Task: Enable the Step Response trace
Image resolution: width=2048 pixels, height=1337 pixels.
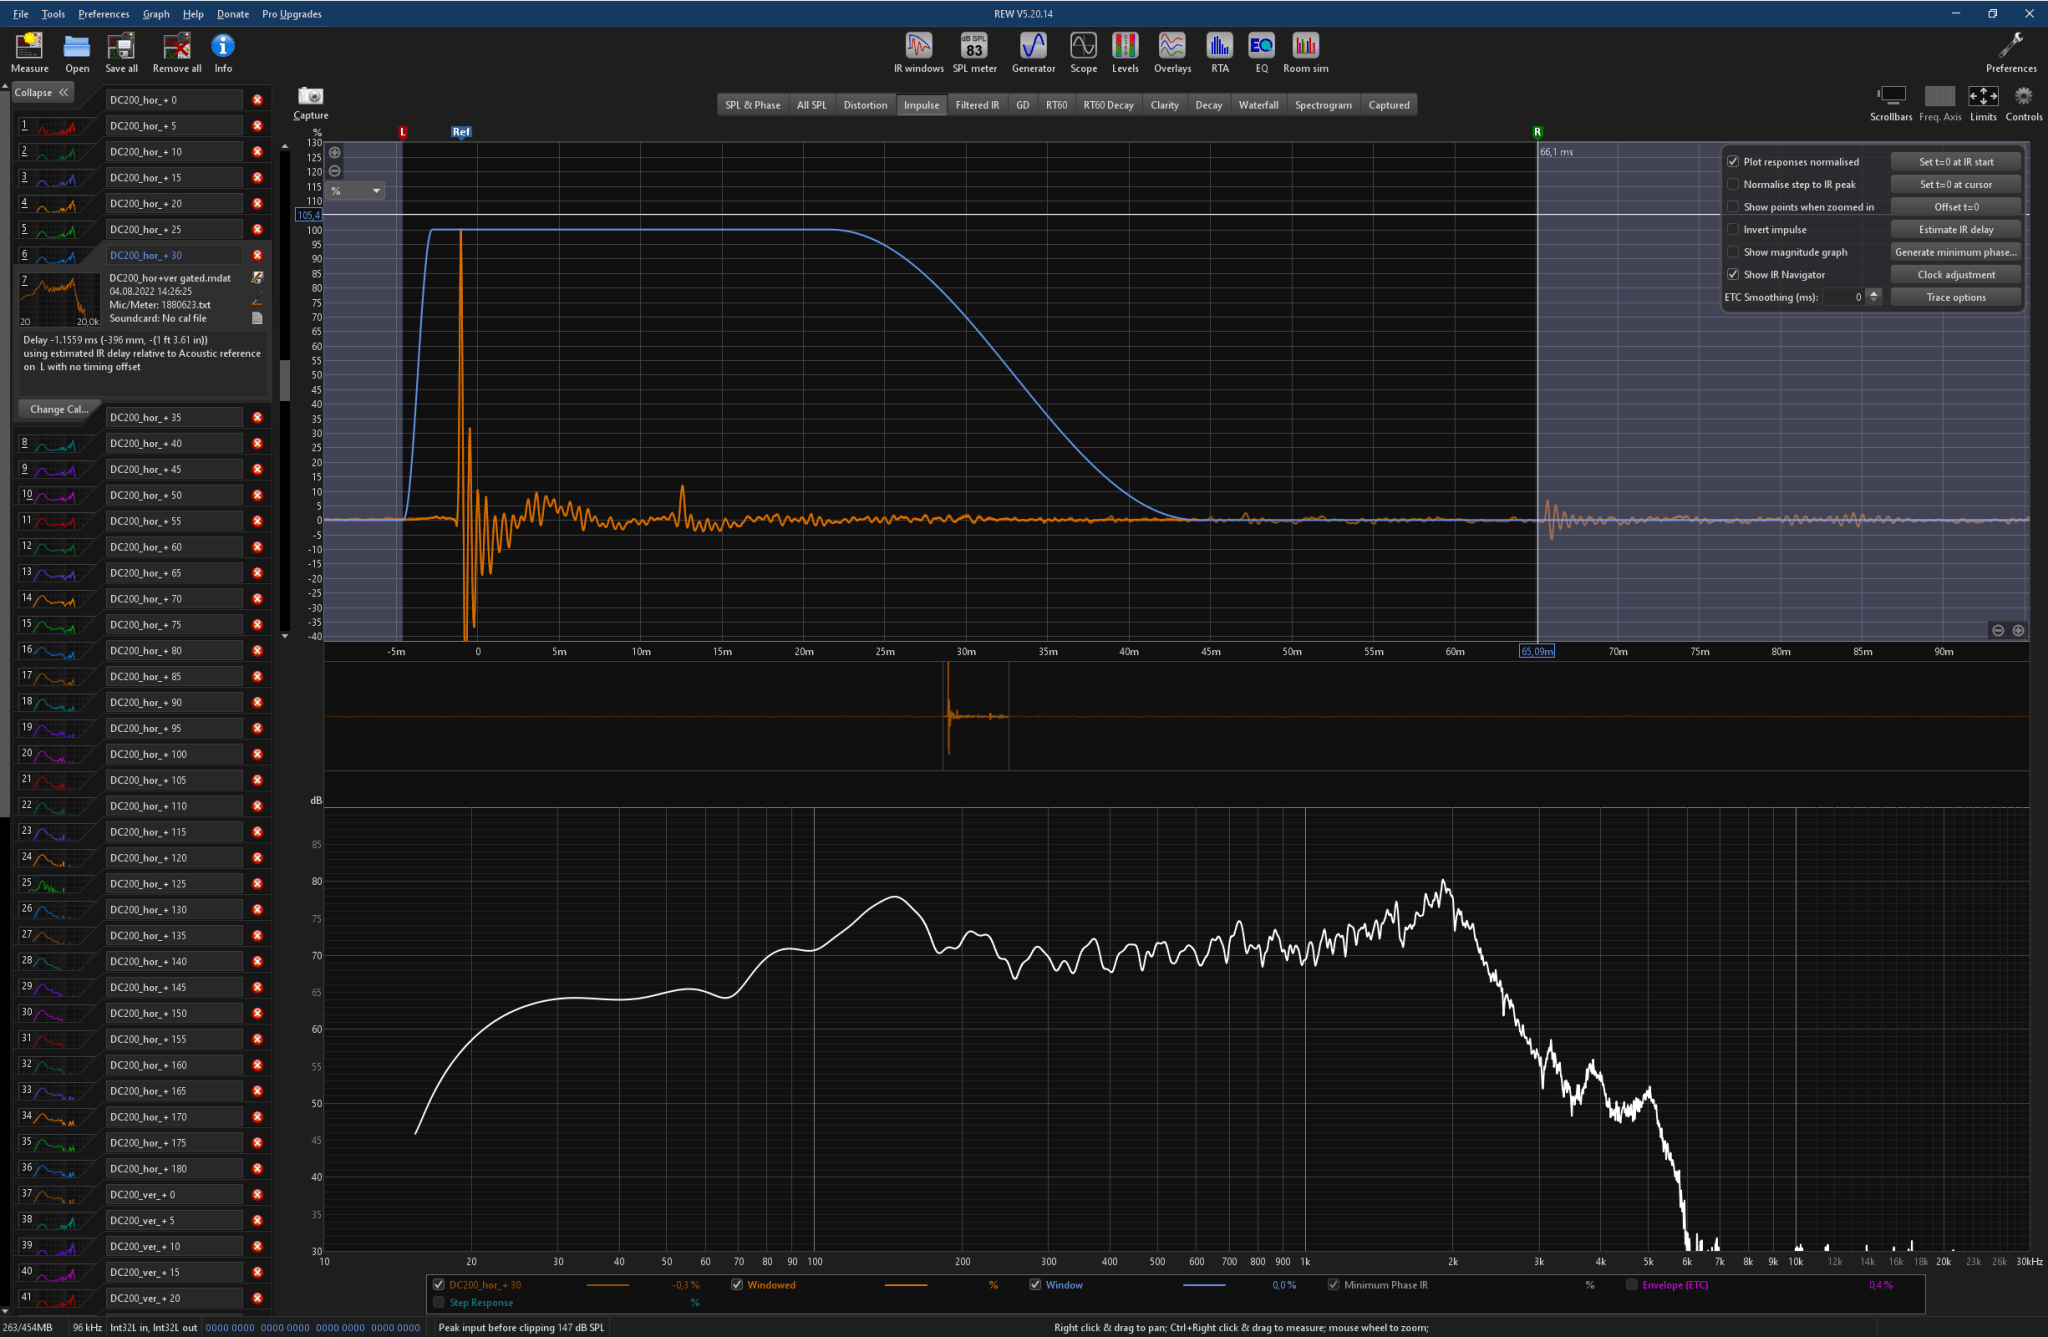Action: pos(438,1302)
